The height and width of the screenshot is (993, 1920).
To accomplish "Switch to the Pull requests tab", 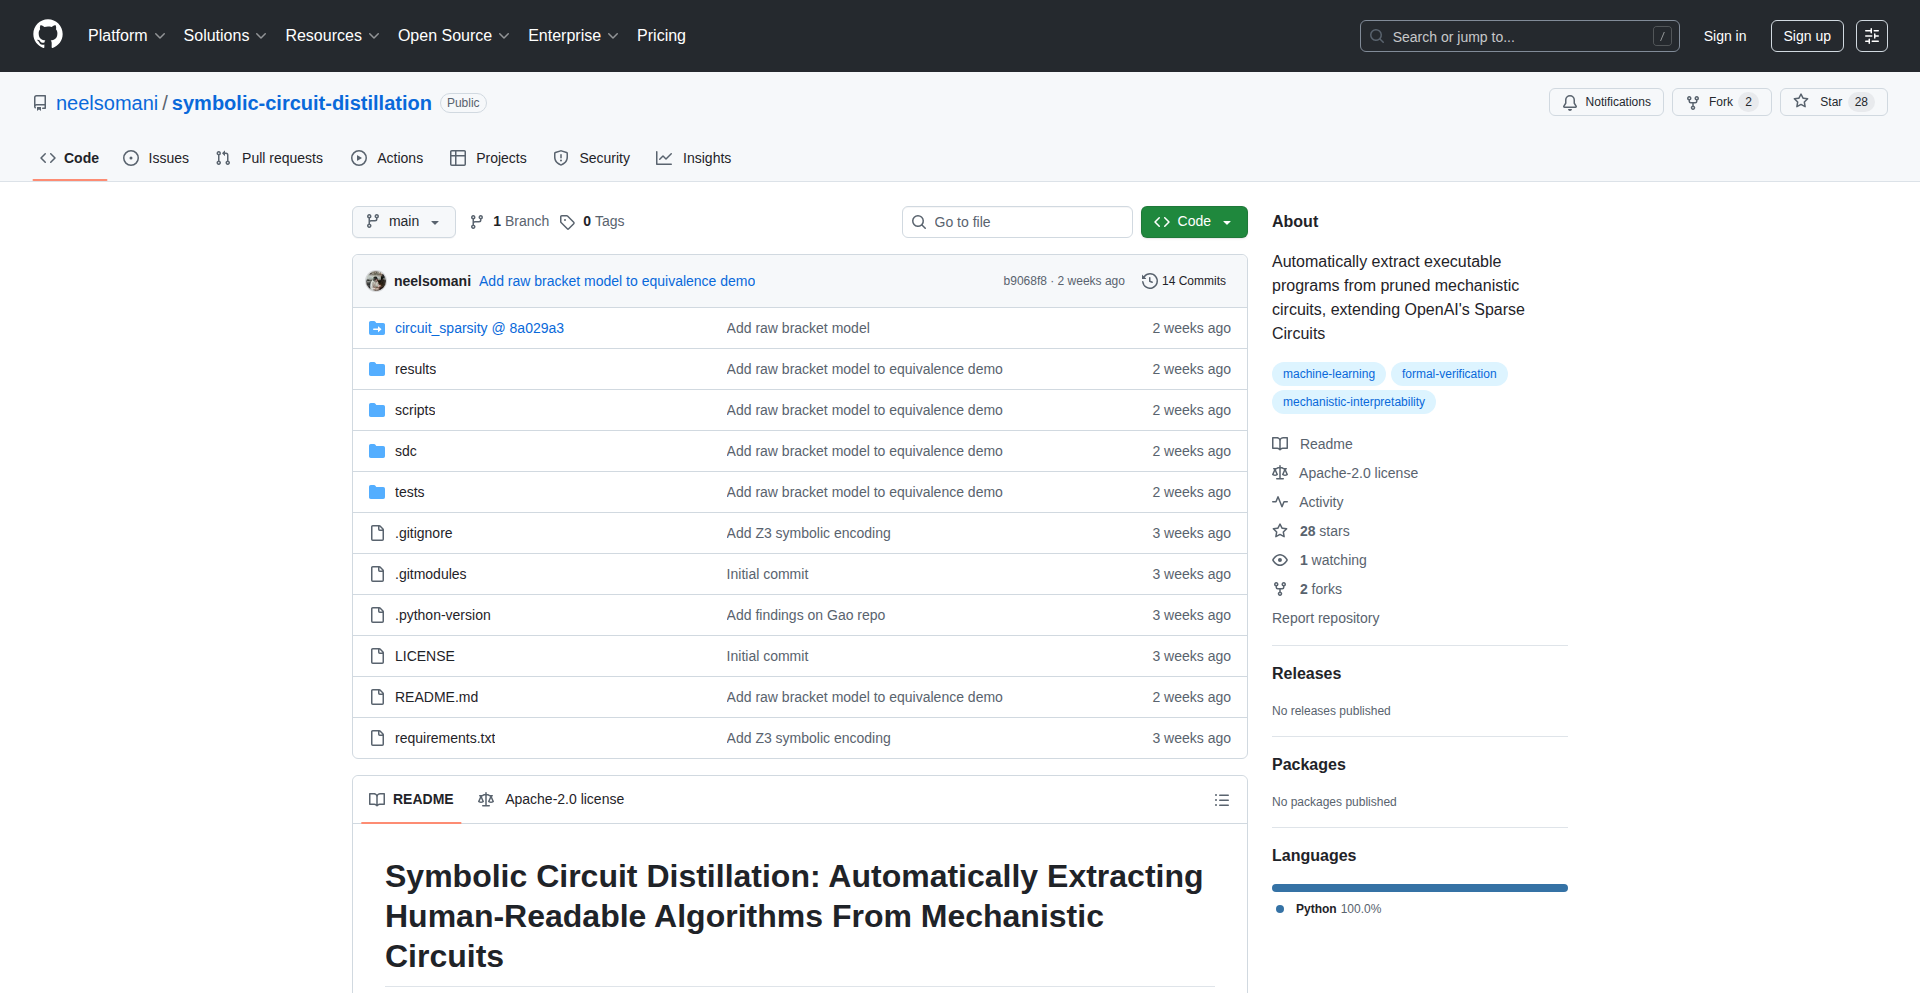I will (270, 158).
